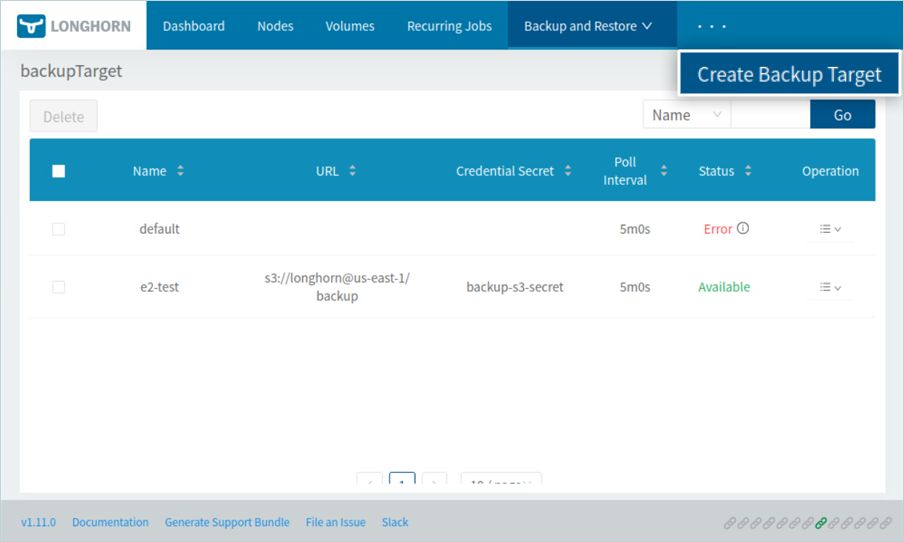Click the Error info icon for default

743,228
